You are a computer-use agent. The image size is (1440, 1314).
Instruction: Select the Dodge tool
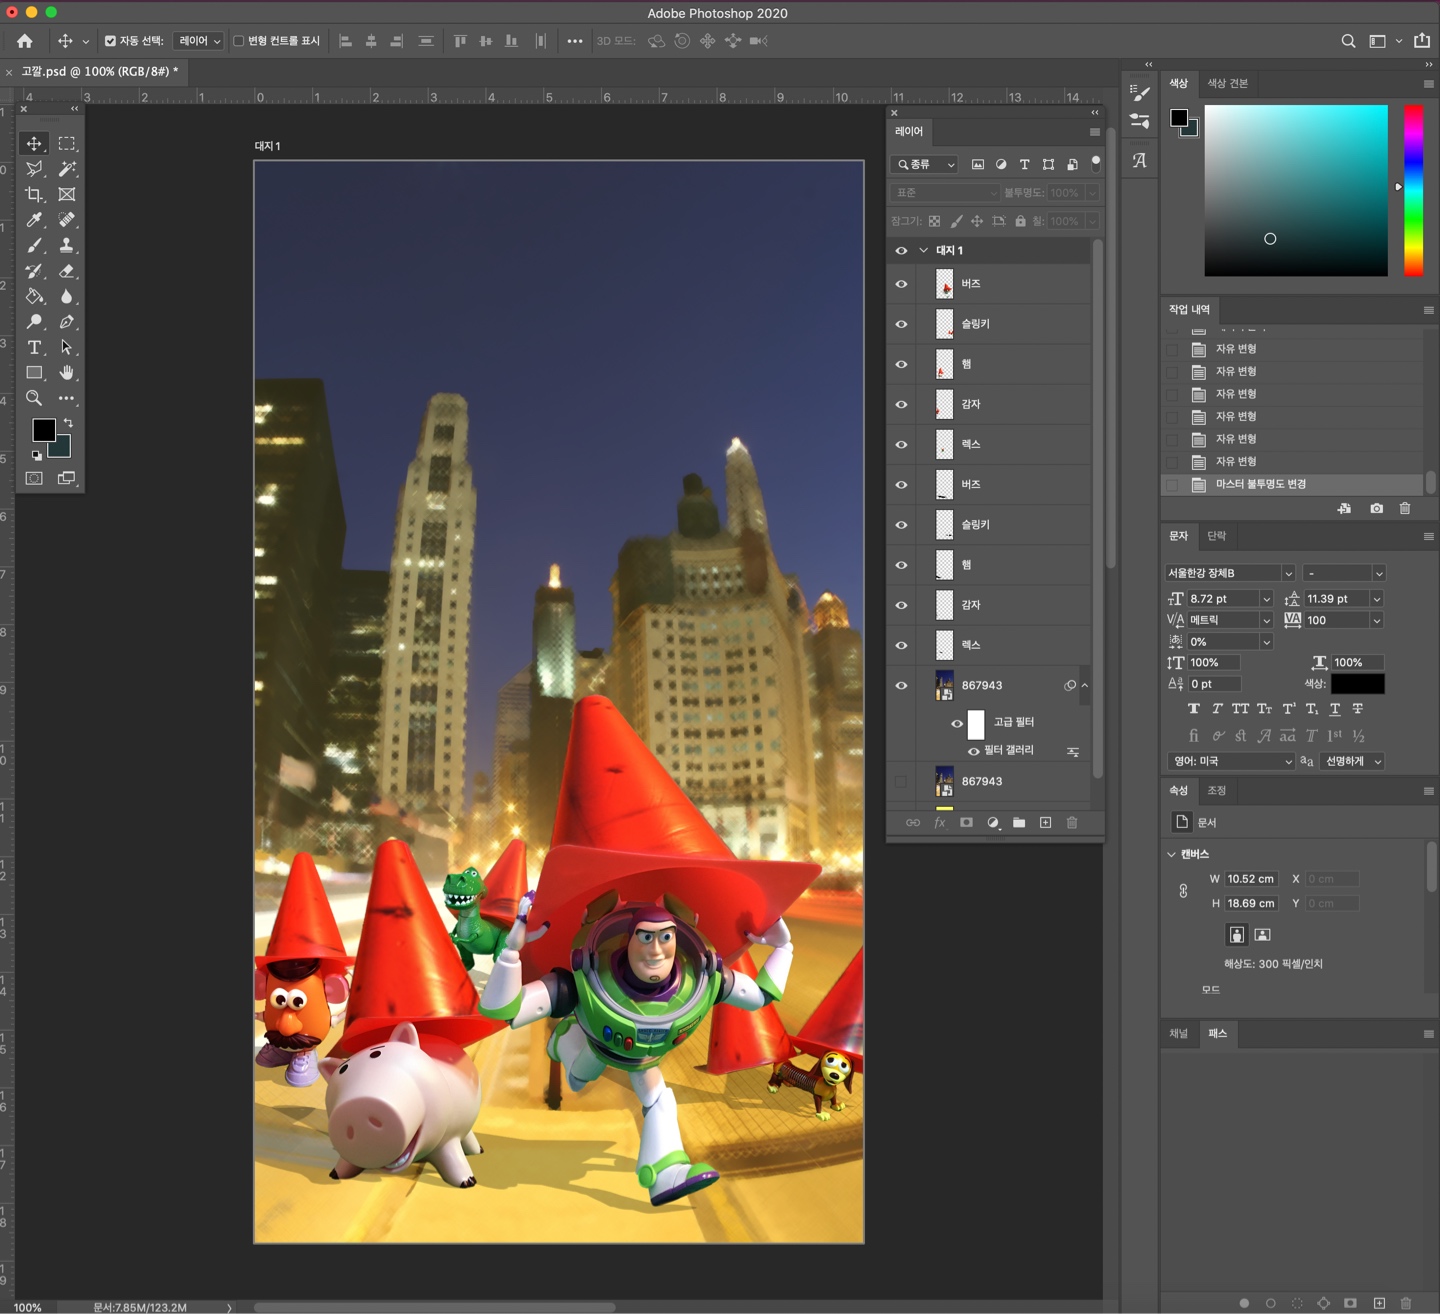coord(34,322)
